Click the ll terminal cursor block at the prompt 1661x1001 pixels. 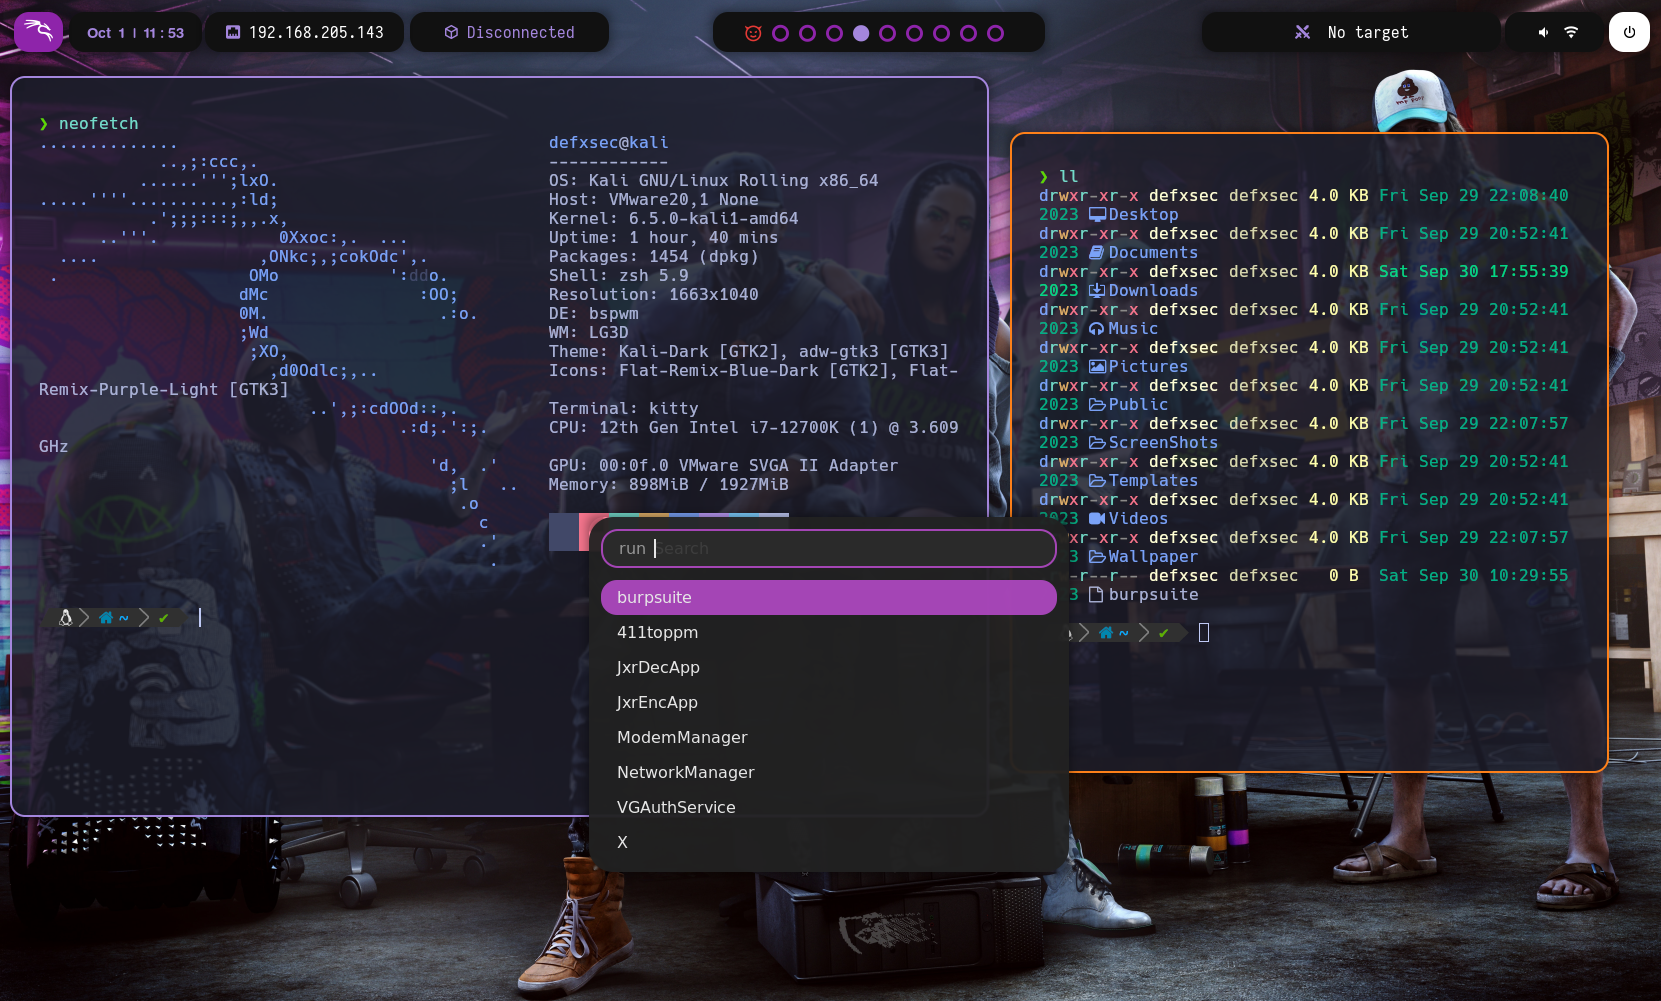coord(1204,632)
